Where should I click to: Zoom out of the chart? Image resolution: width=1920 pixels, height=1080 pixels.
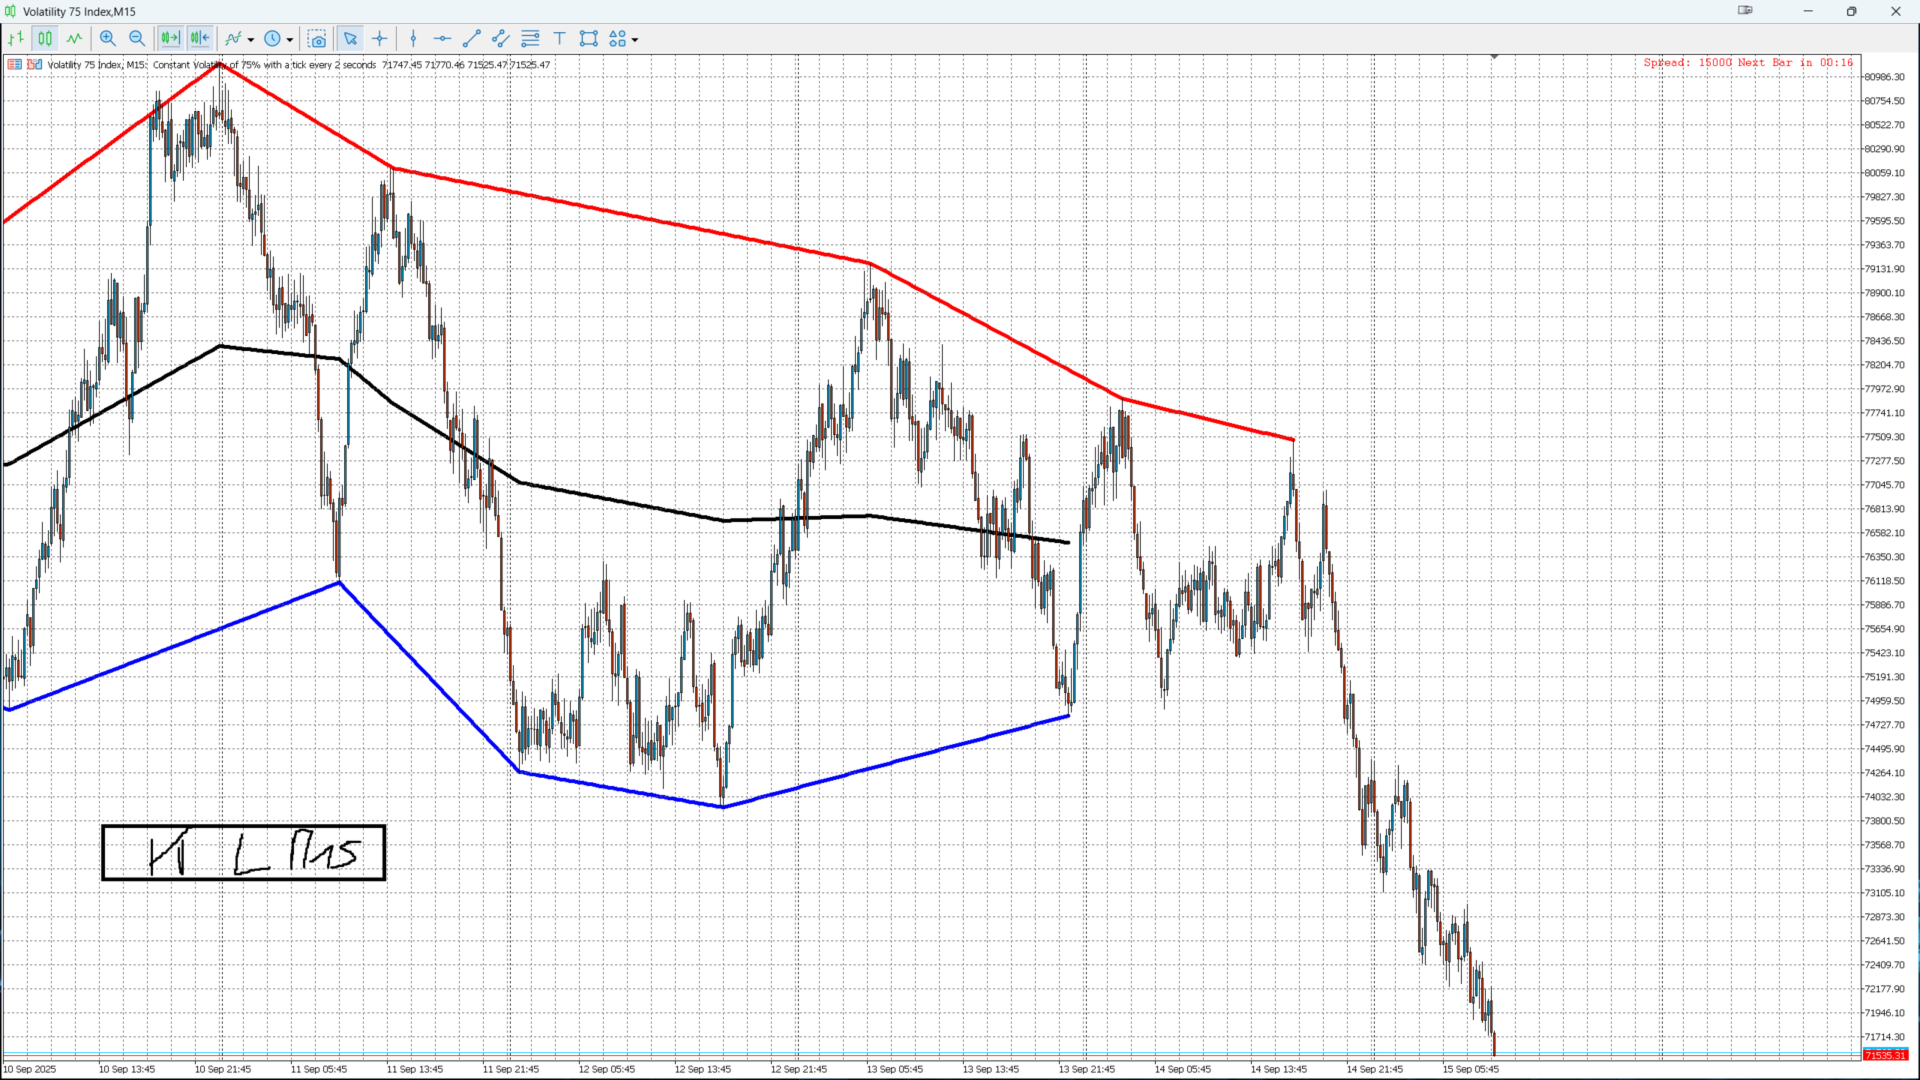pyautogui.click(x=137, y=39)
